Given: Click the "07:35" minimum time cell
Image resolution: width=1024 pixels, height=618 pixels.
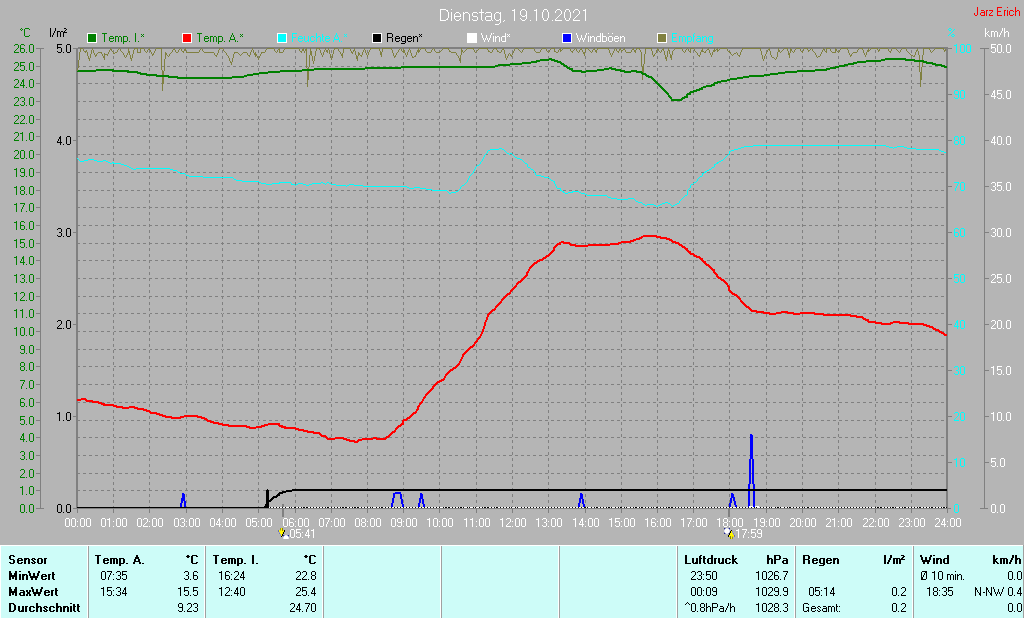Looking at the screenshot, I should 114,576.
